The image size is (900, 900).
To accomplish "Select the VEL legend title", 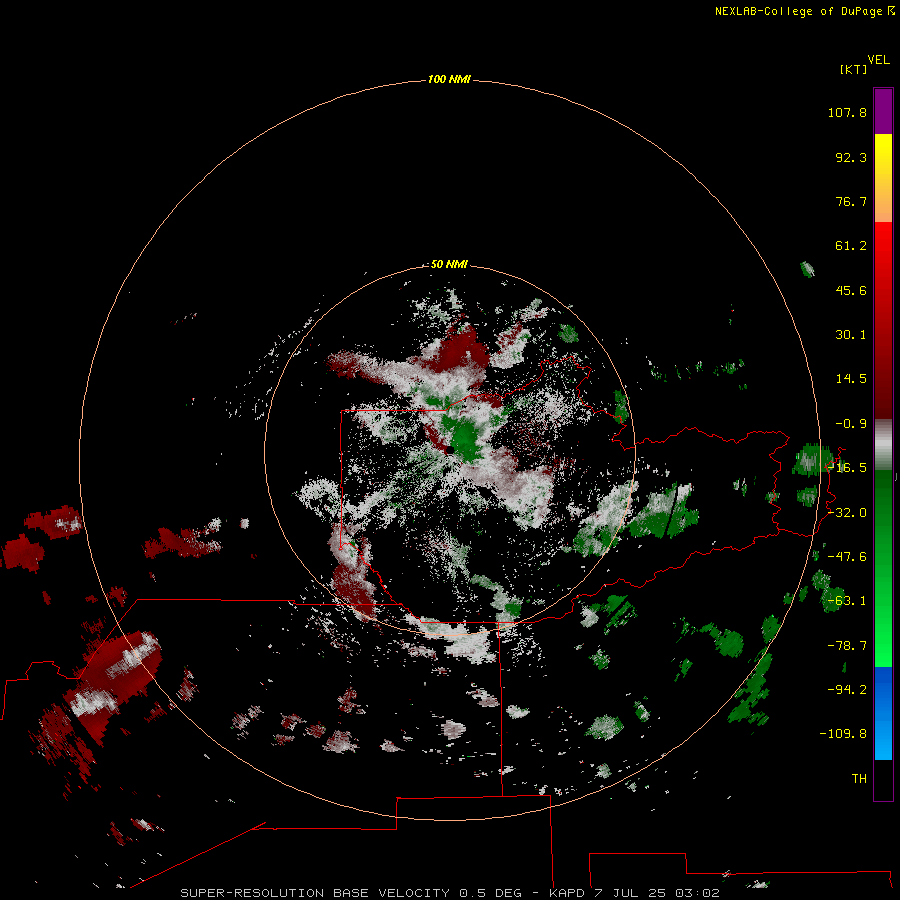I will 878,60.
